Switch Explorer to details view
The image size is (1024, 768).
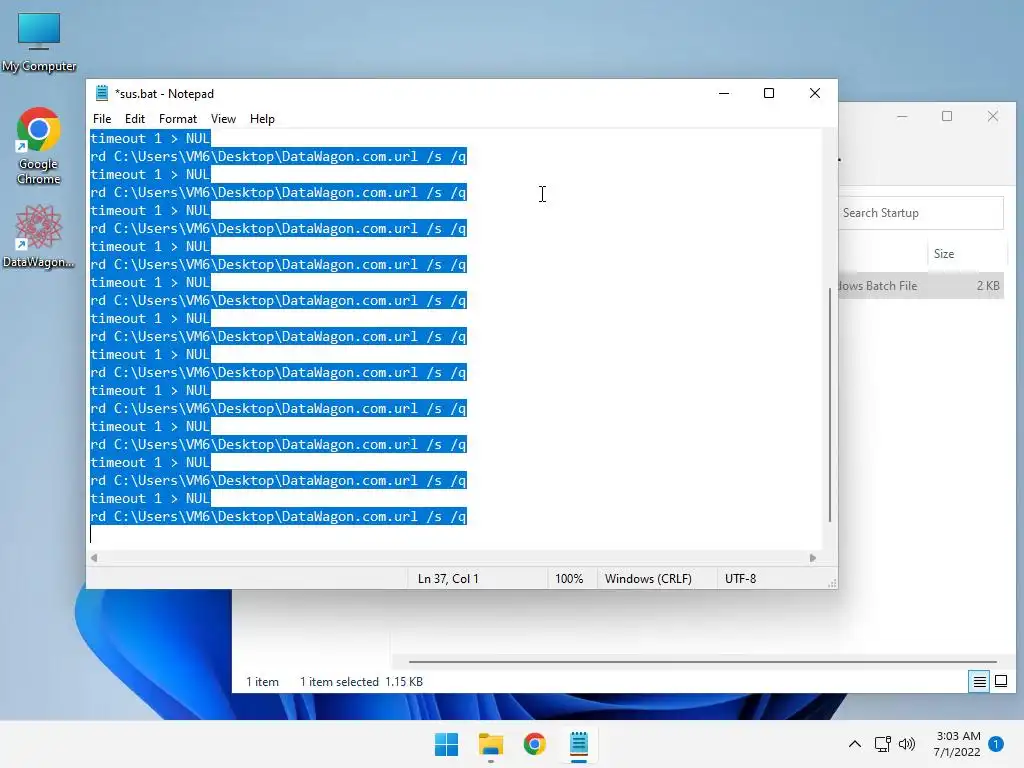click(x=979, y=682)
